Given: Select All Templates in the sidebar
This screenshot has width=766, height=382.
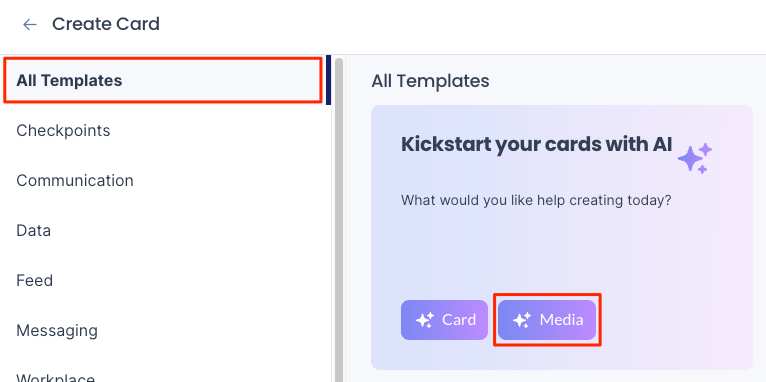Looking at the screenshot, I should pos(164,80).
